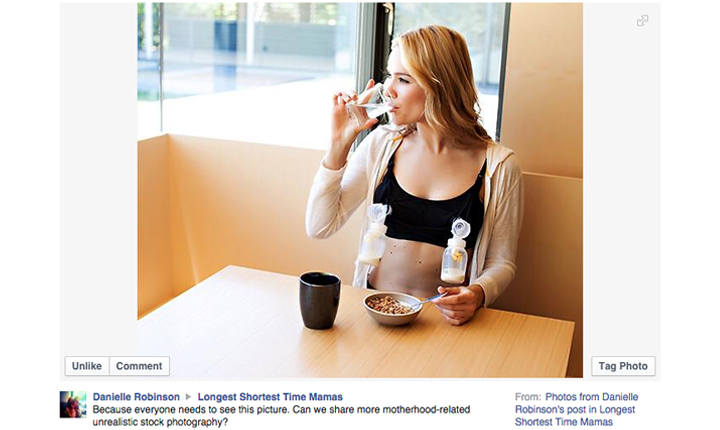The image size is (720, 430).
Task: Click the arrow between poster and group names
Action: coord(188,396)
